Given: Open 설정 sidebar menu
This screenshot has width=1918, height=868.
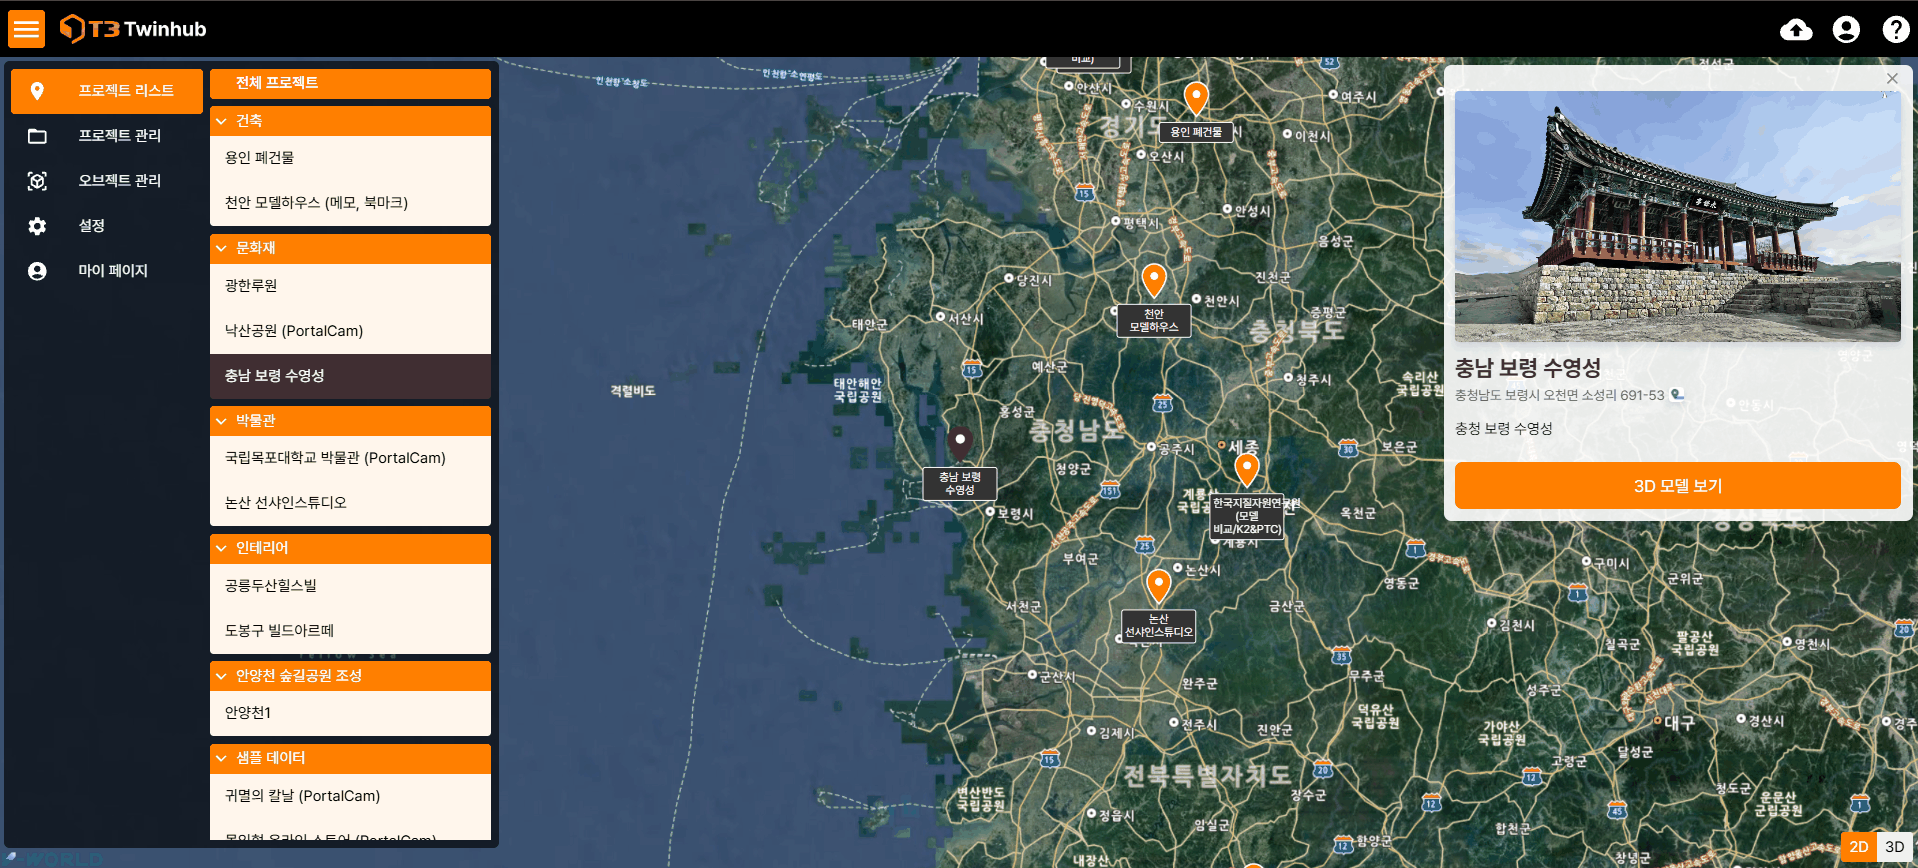Looking at the screenshot, I should (x=107, y=226).
